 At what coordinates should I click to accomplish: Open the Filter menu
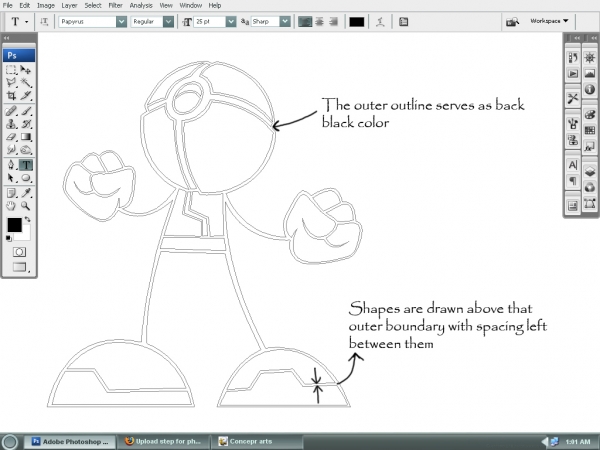pyautogui.click(x=115, y=5)
